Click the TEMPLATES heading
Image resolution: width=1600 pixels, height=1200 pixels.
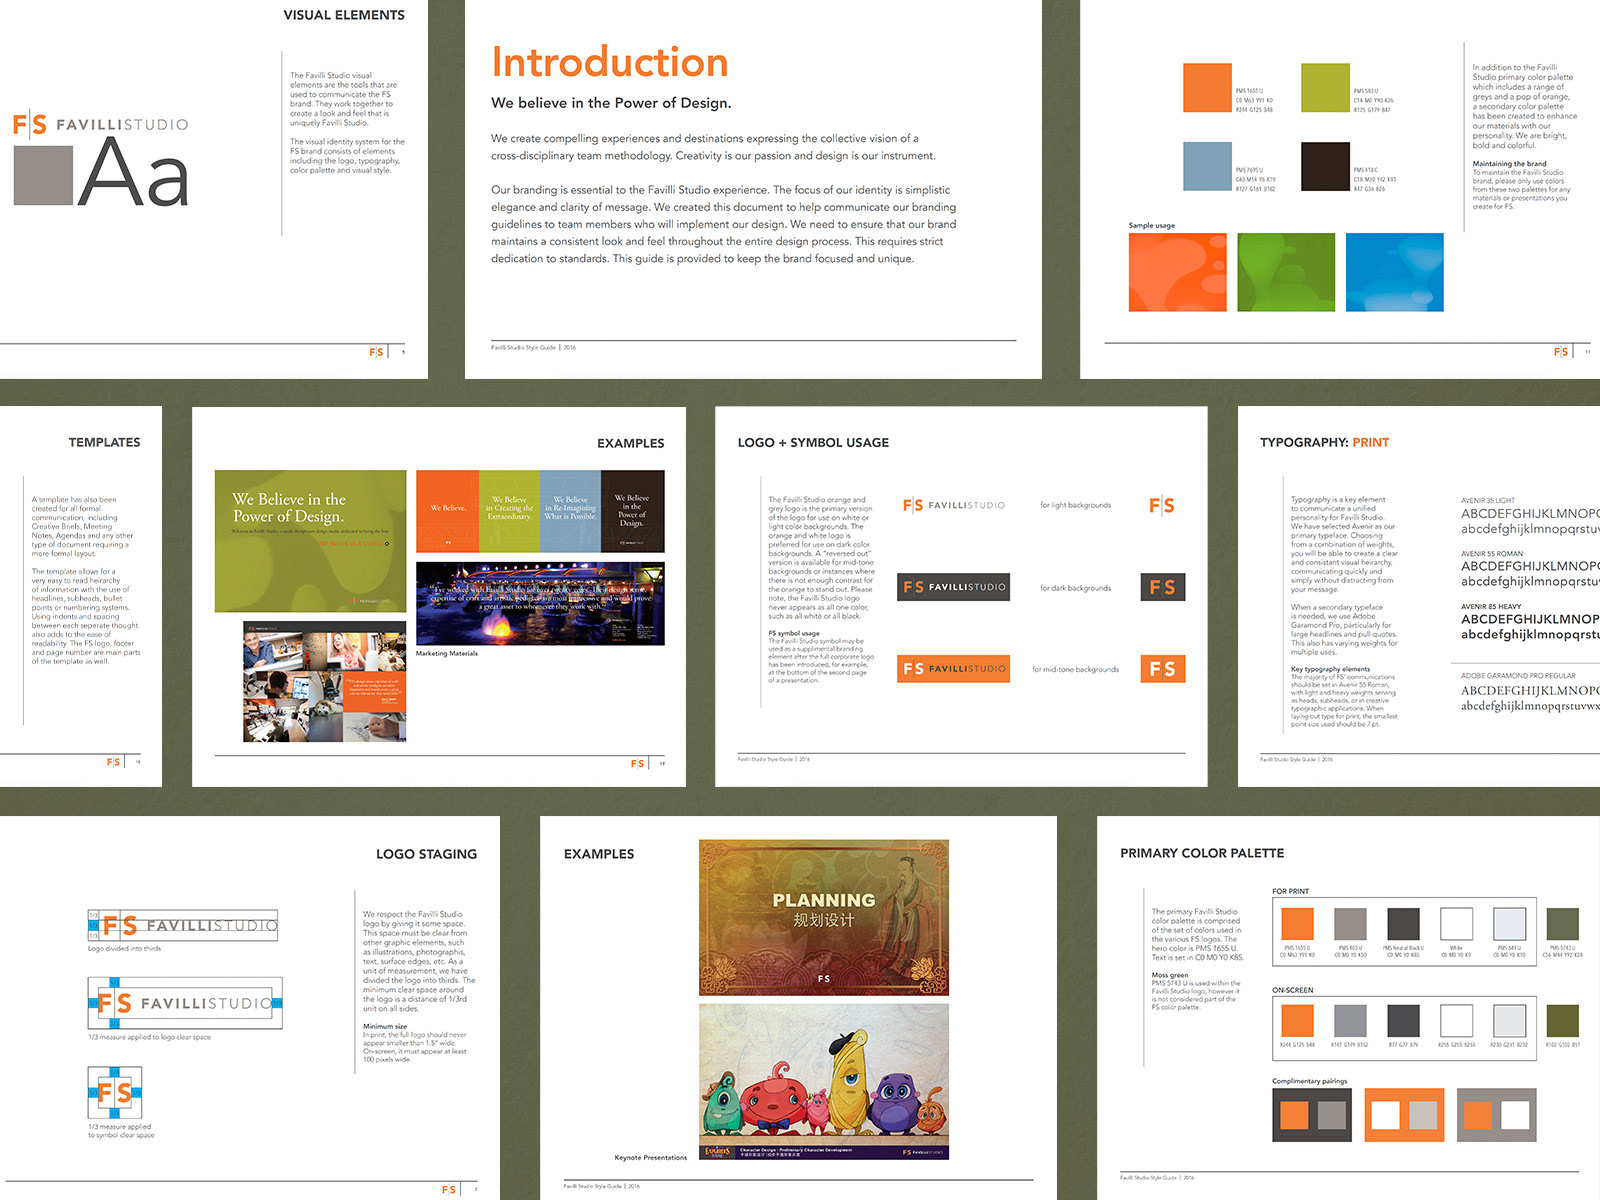coord(104,442)
